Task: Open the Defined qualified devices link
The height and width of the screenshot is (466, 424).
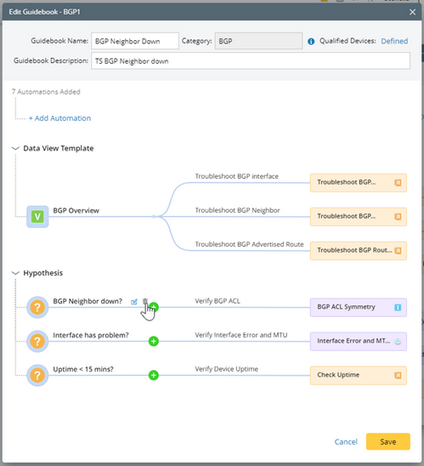Action: click(394, 41)
